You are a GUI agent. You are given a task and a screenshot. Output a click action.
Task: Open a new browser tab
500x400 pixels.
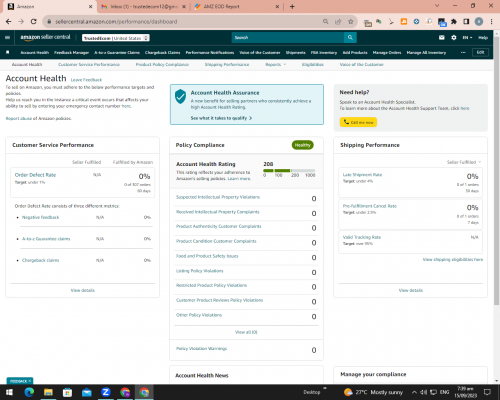click(x=292, y=6)
